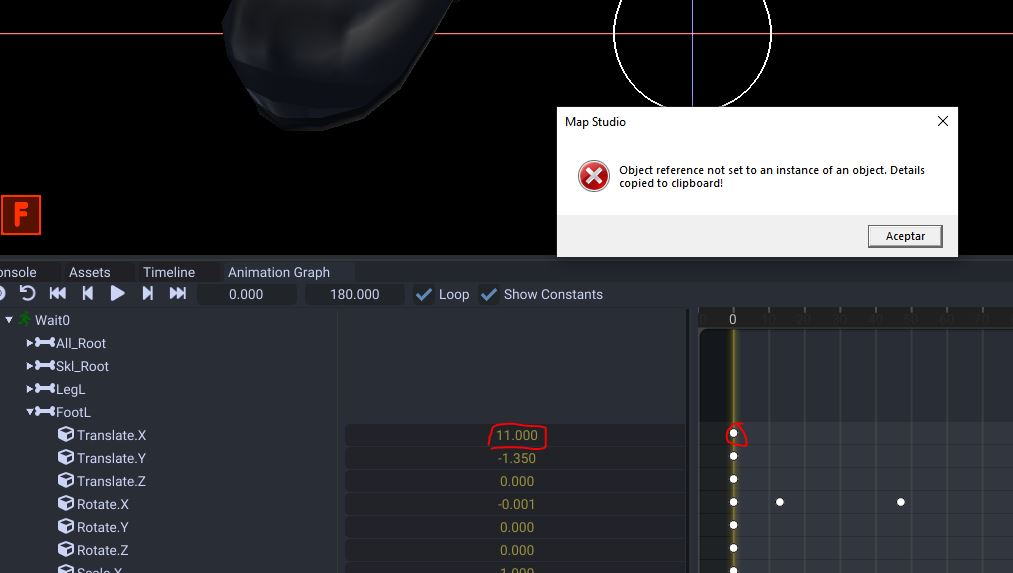Click the Map Studio dialog title
Screen dimensions: 1013x573
[x=595, y=121]
